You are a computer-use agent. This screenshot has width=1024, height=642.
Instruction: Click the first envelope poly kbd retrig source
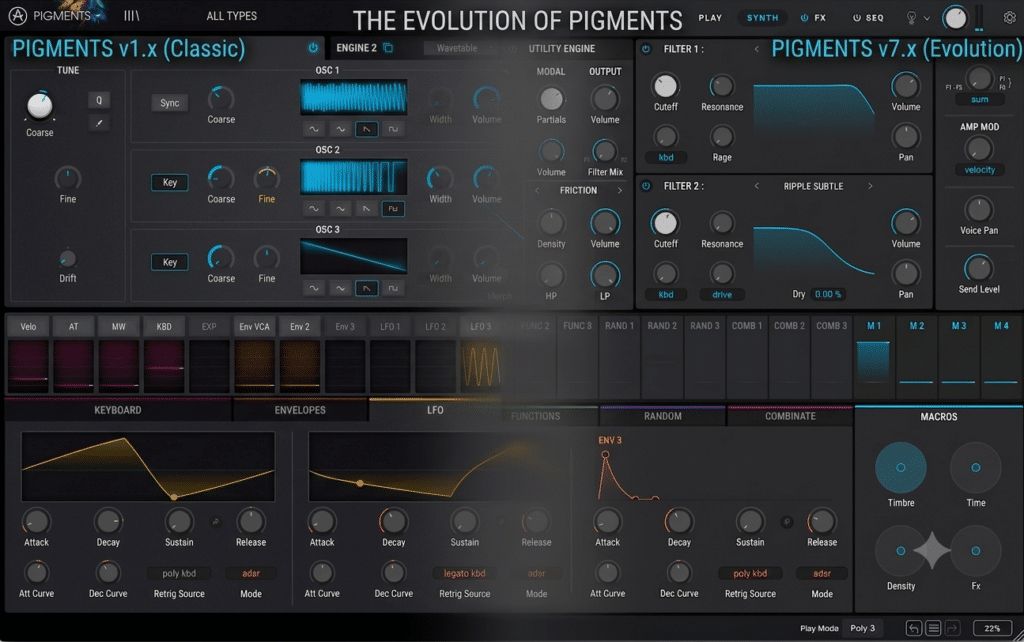tap(179, 573)
